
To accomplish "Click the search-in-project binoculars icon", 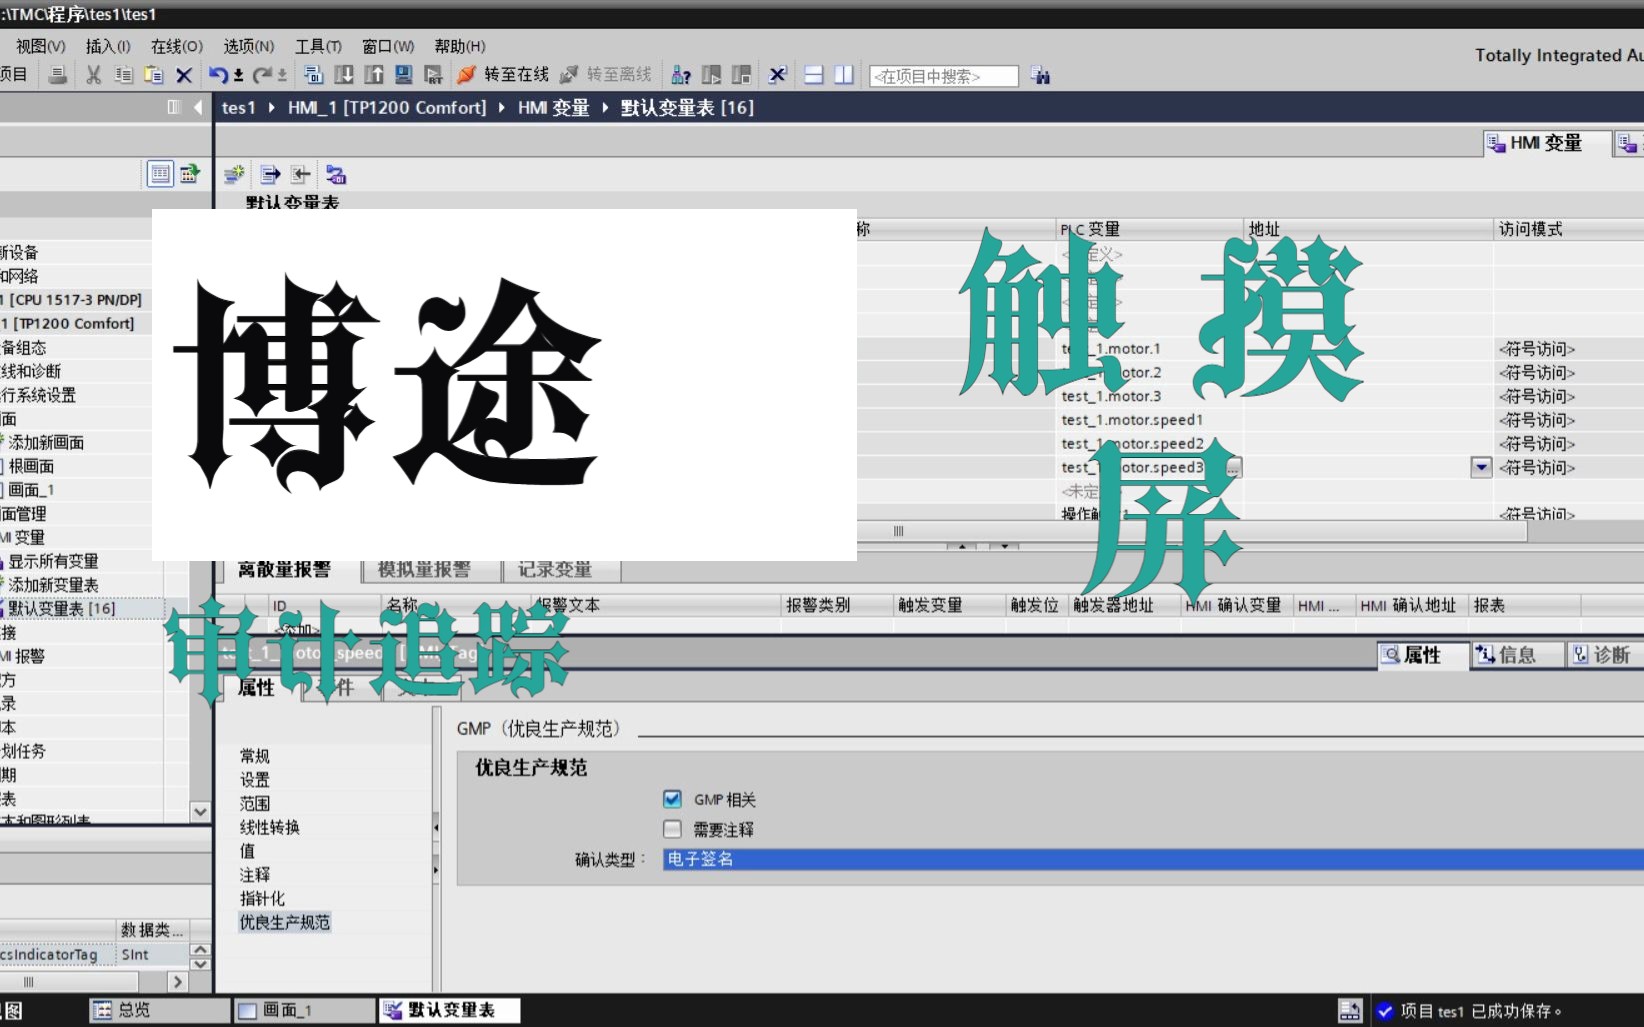I will click(x=1040, y=76).
